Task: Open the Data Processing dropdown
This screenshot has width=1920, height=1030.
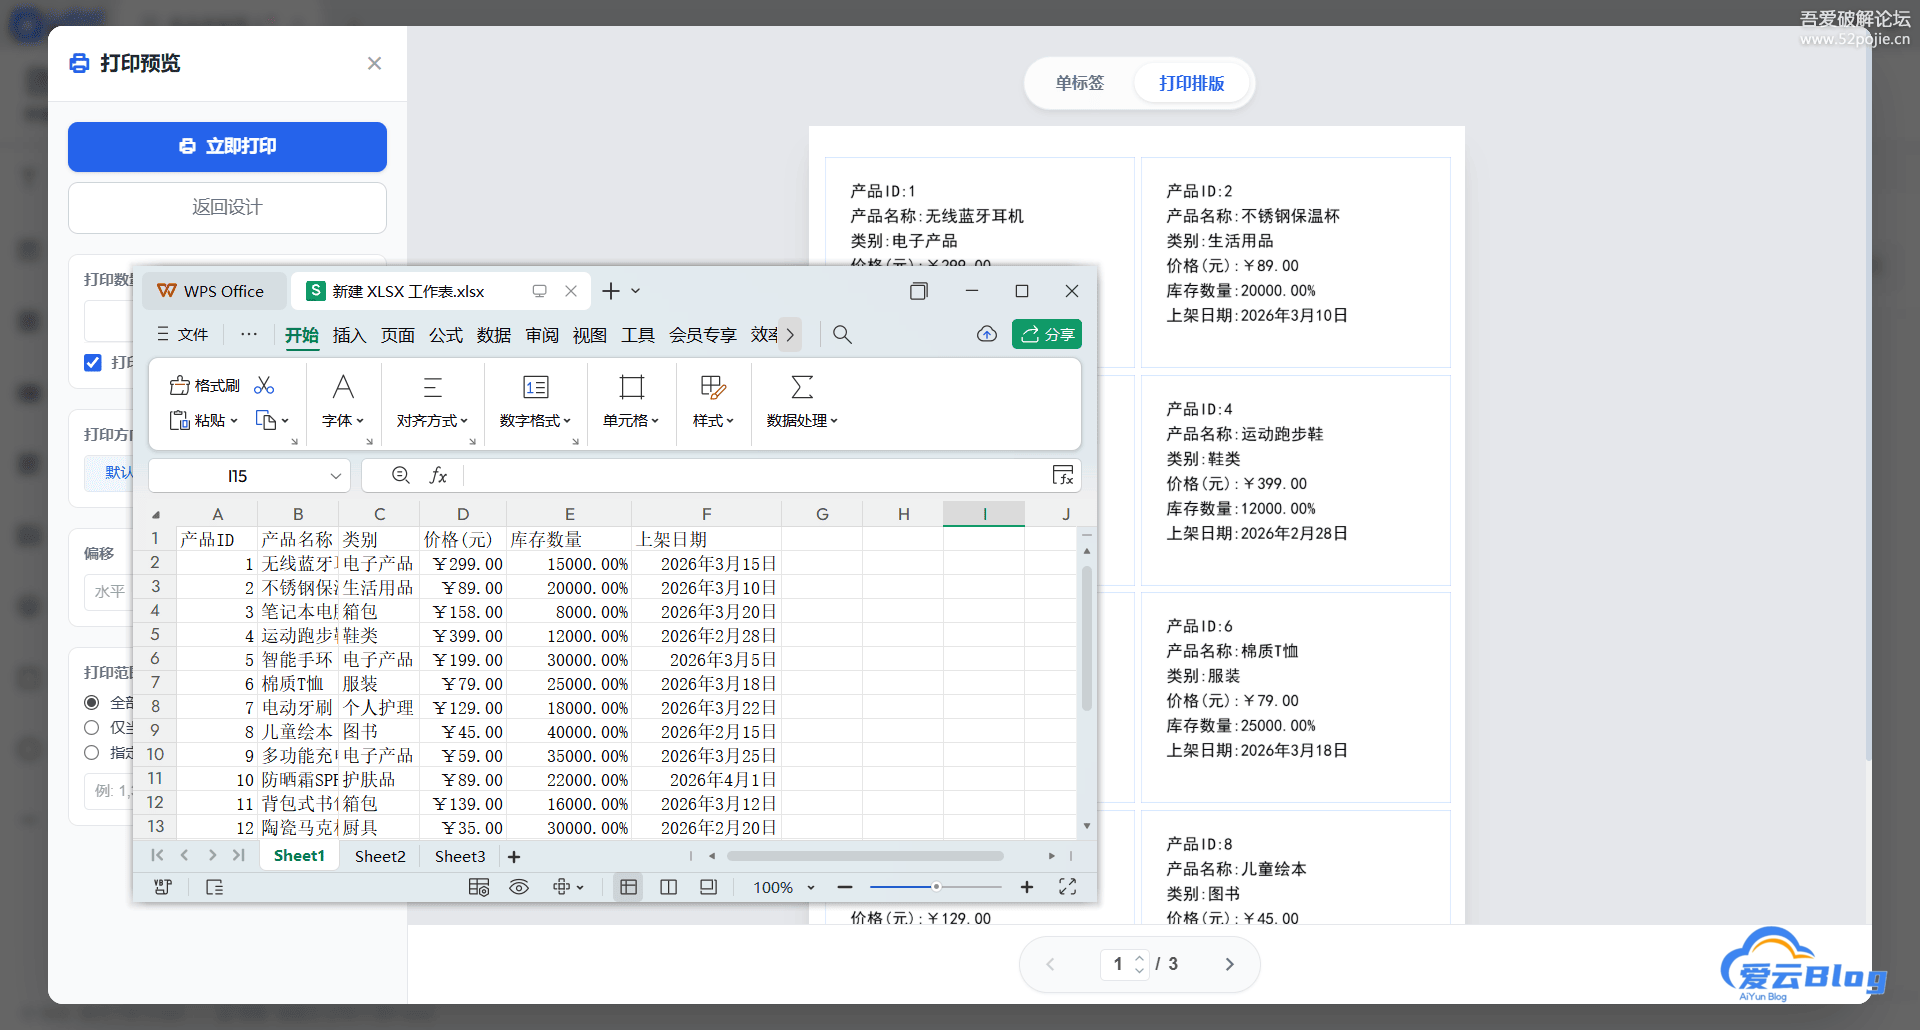Action: click(802, 421)
